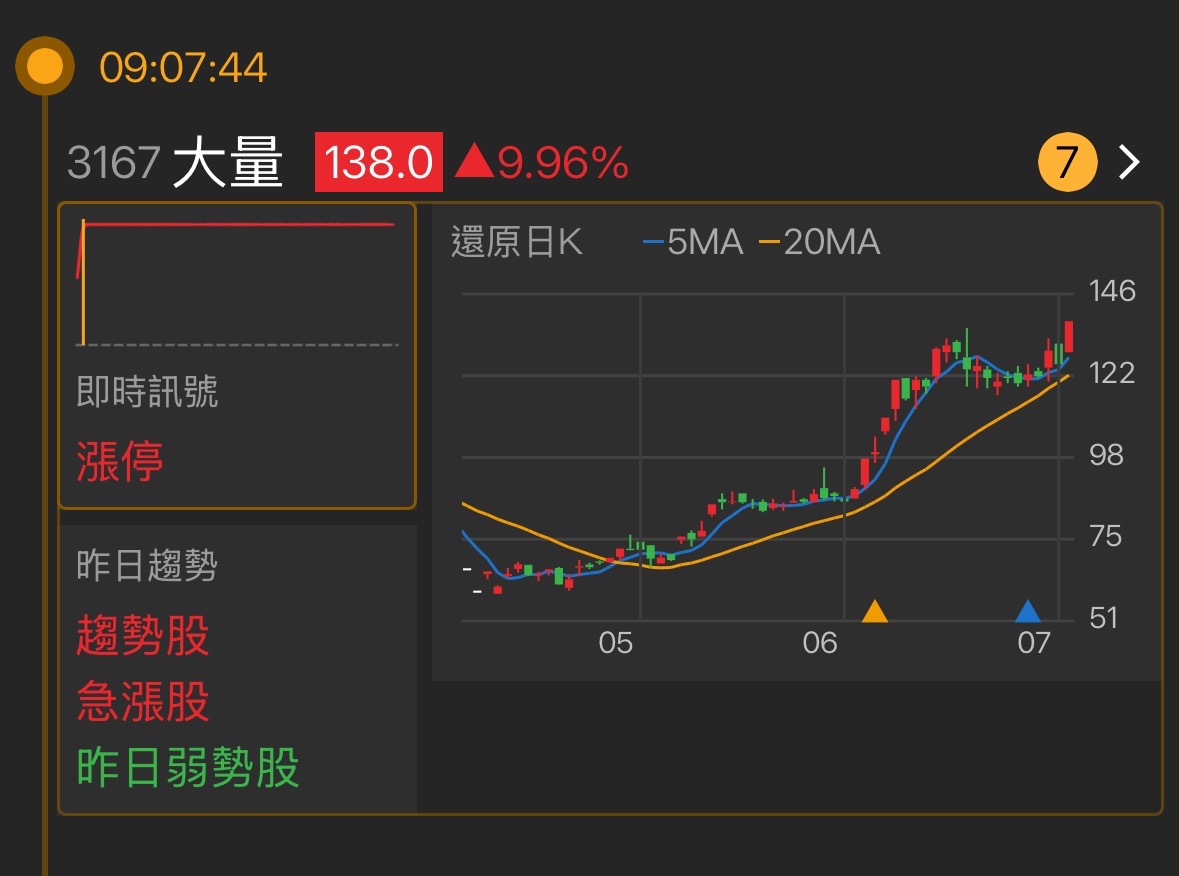This screenshot has height=876, width=1179.
Task: Toggle the 20MA legend line
Action: (x=819, y=242)
